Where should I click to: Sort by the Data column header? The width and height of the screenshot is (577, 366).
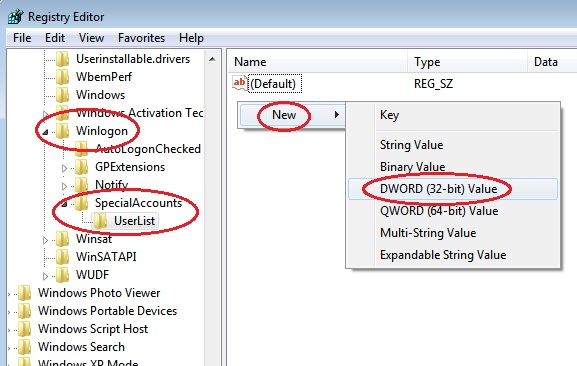pyautogui.click(x=552, y=62)
